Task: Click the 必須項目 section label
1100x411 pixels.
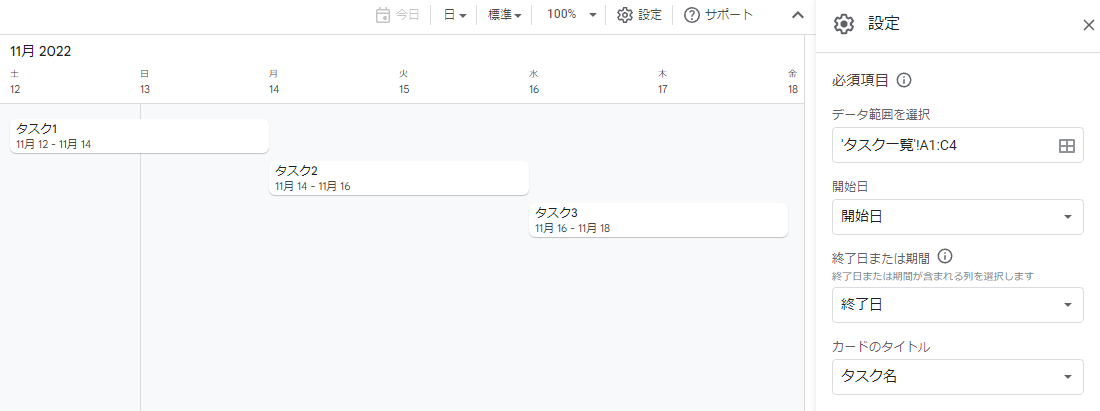Action: tap(861, 81)
